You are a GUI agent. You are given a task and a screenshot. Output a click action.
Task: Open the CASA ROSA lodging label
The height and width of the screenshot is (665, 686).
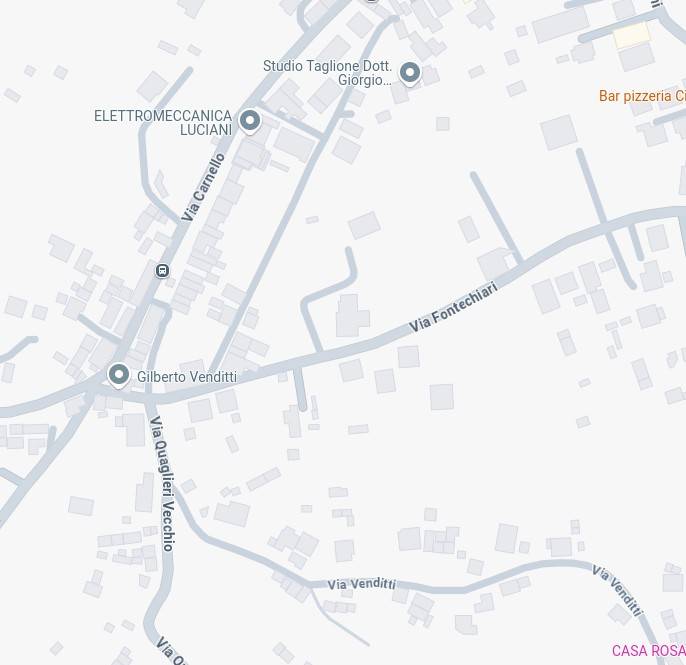coord(648,651)
